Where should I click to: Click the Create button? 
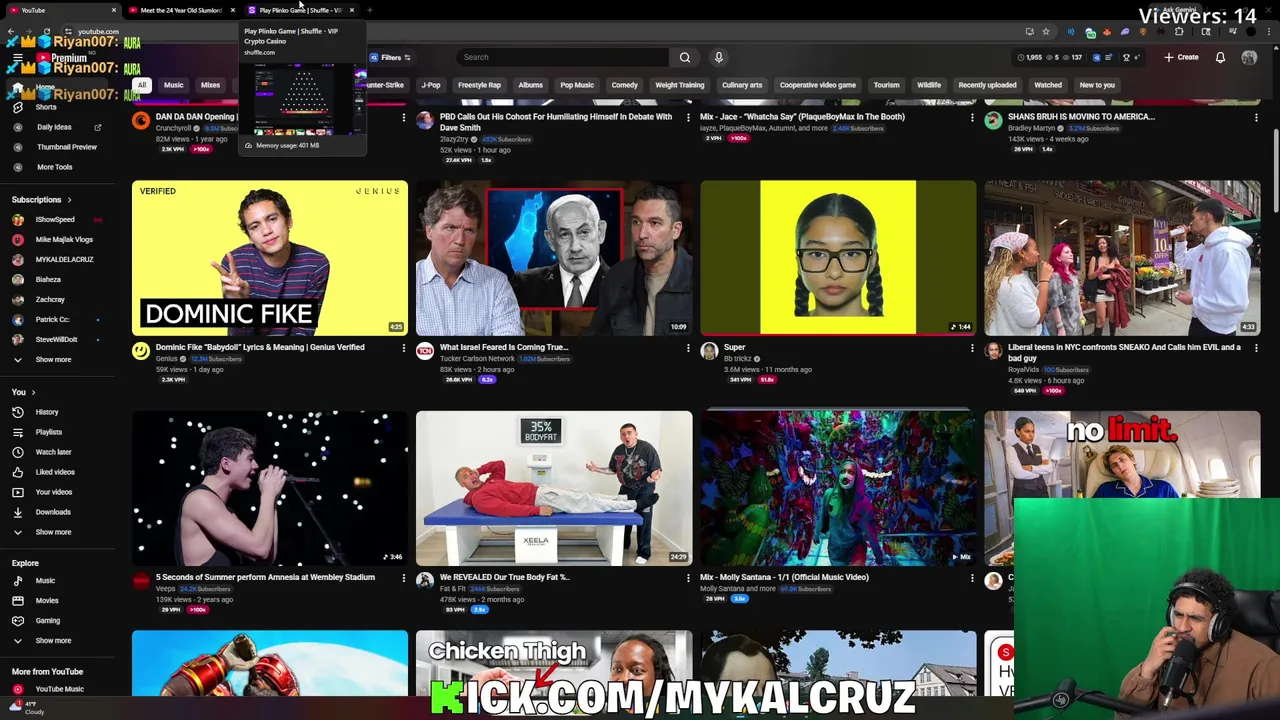pos(1181,57)
